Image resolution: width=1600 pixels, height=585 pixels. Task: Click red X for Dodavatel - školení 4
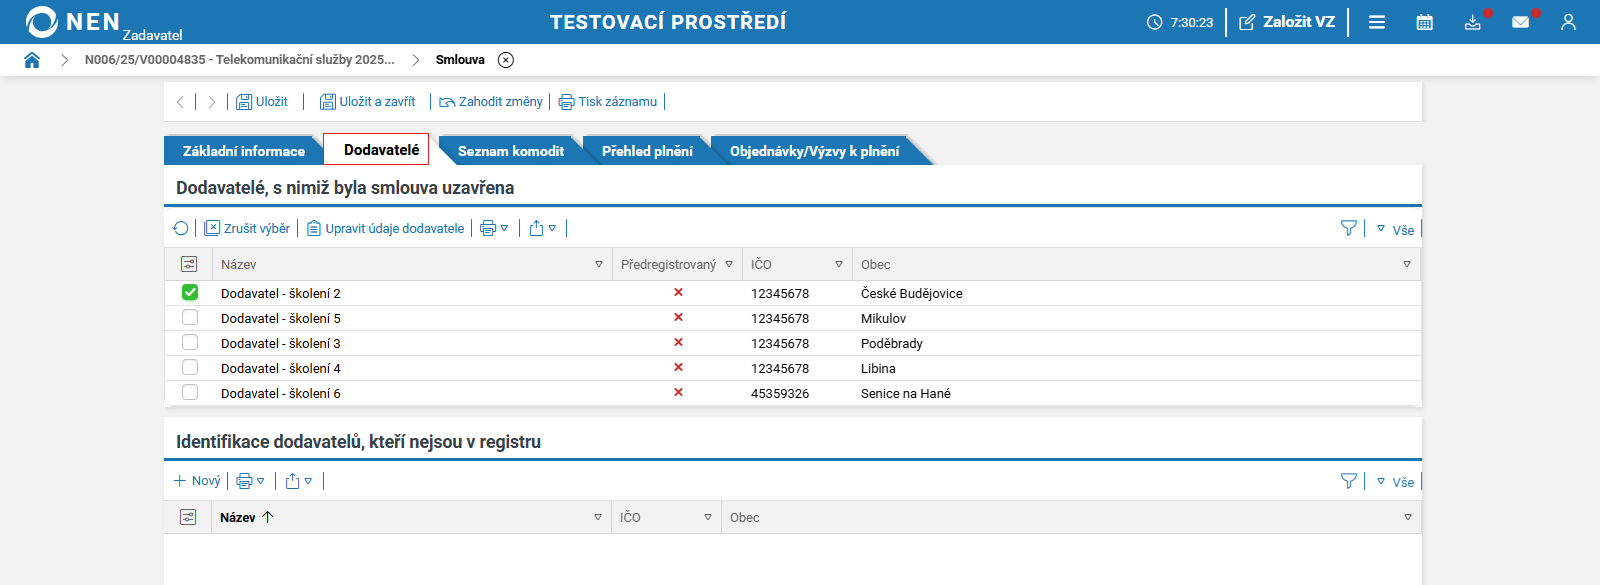tap(678, 367)
